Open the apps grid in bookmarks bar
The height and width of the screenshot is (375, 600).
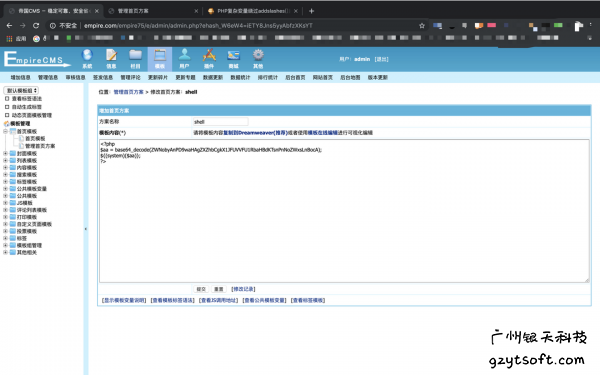point(10,38)
